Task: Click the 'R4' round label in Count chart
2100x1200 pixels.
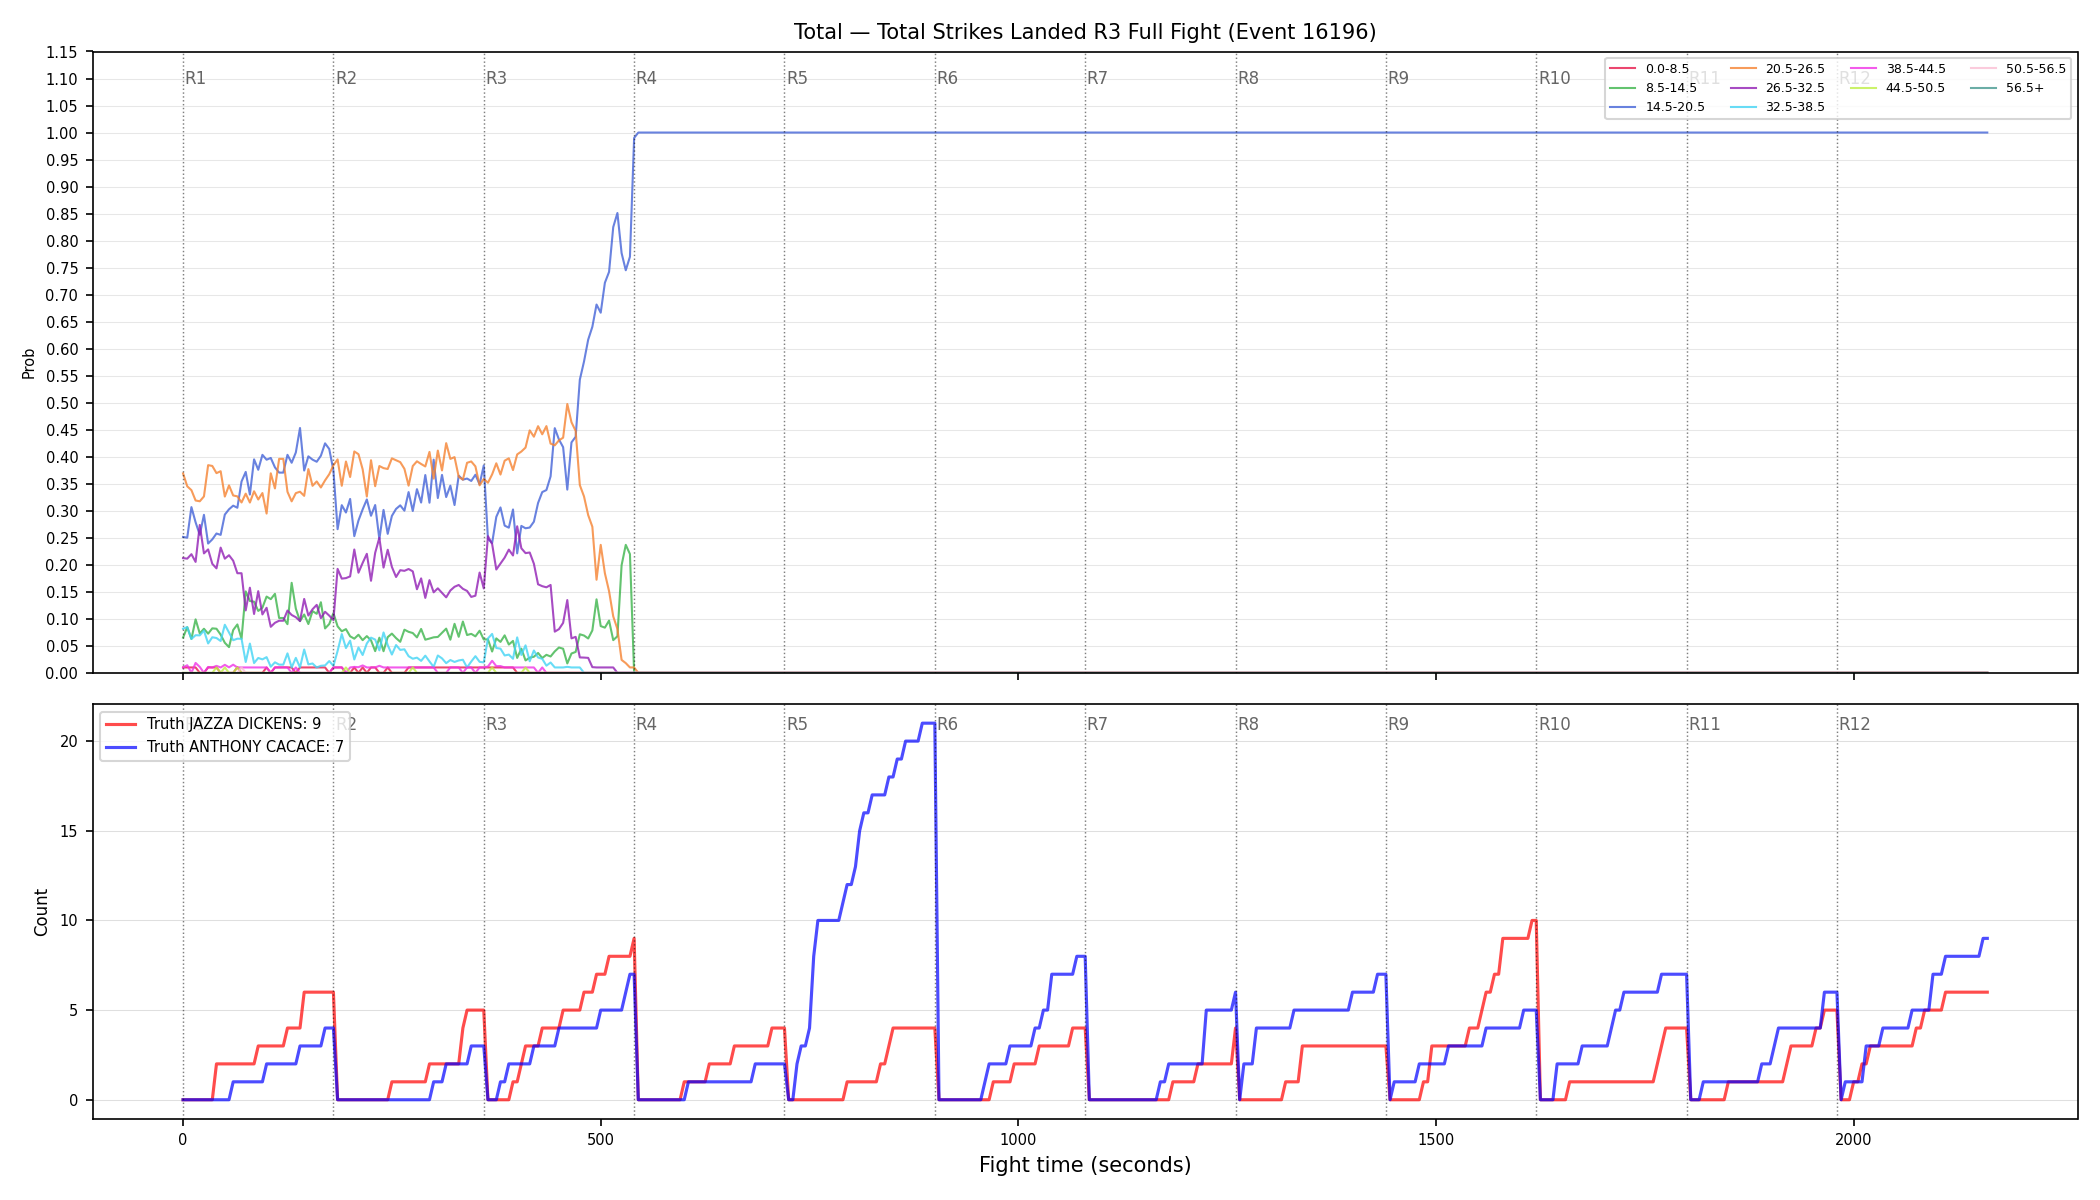Action: pos(646,724)
